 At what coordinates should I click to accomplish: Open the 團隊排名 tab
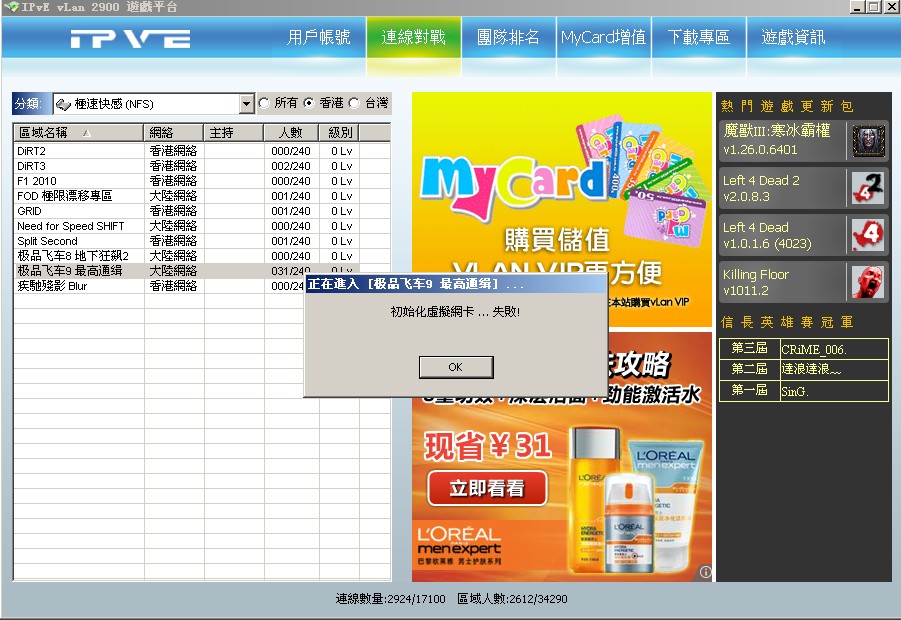point(509,37)
